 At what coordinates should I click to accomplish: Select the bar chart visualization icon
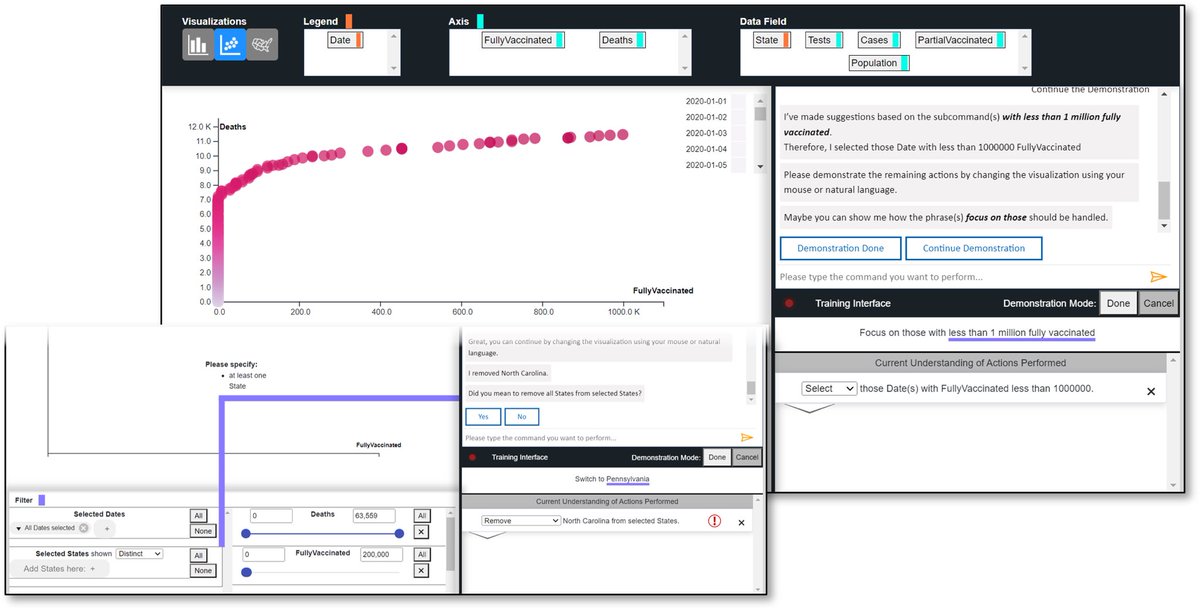[x=198, y=45]
